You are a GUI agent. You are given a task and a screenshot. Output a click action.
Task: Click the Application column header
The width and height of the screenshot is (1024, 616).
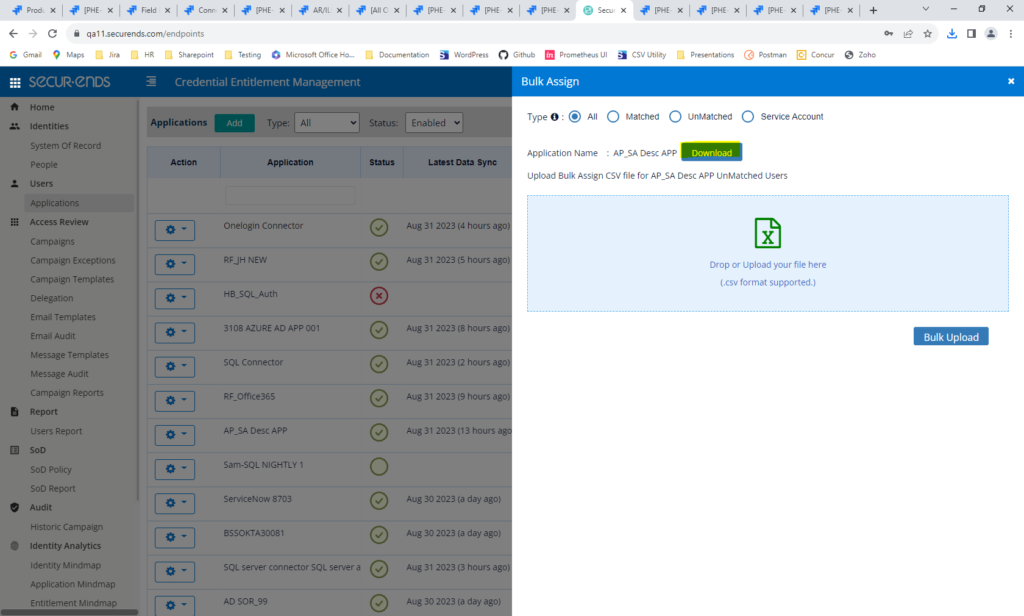click(290, 162)
